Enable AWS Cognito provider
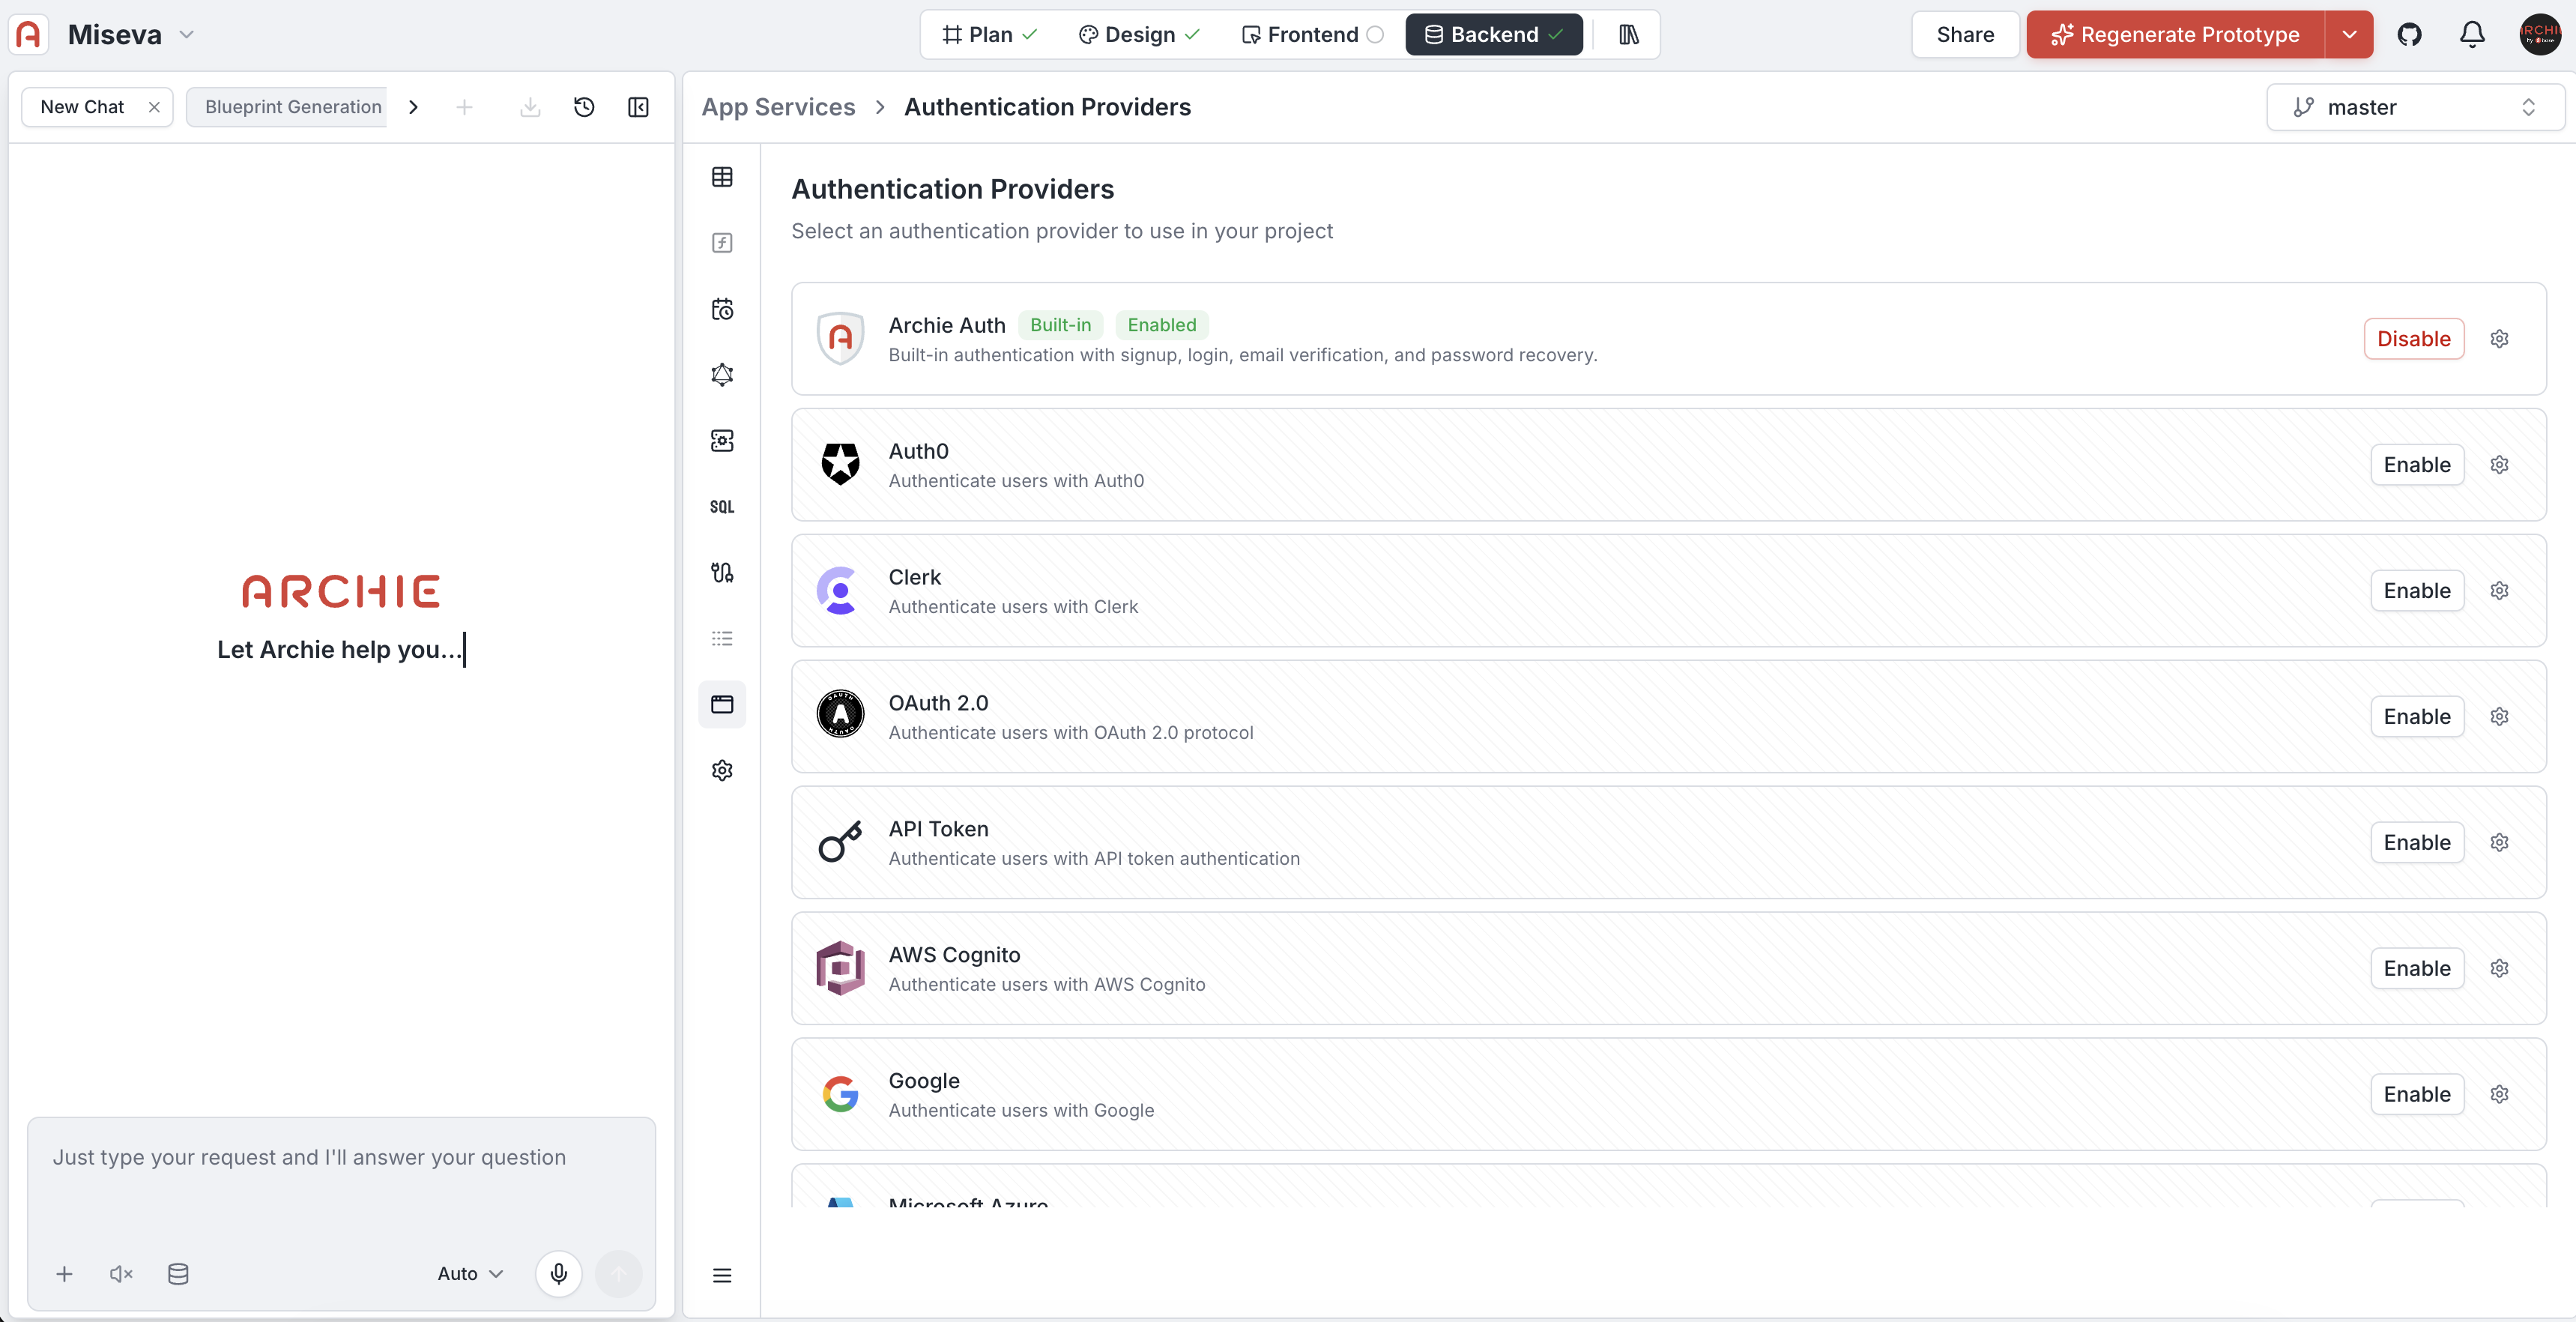The height and width of the screenshot is (1322, 2576). [2417, 969]
